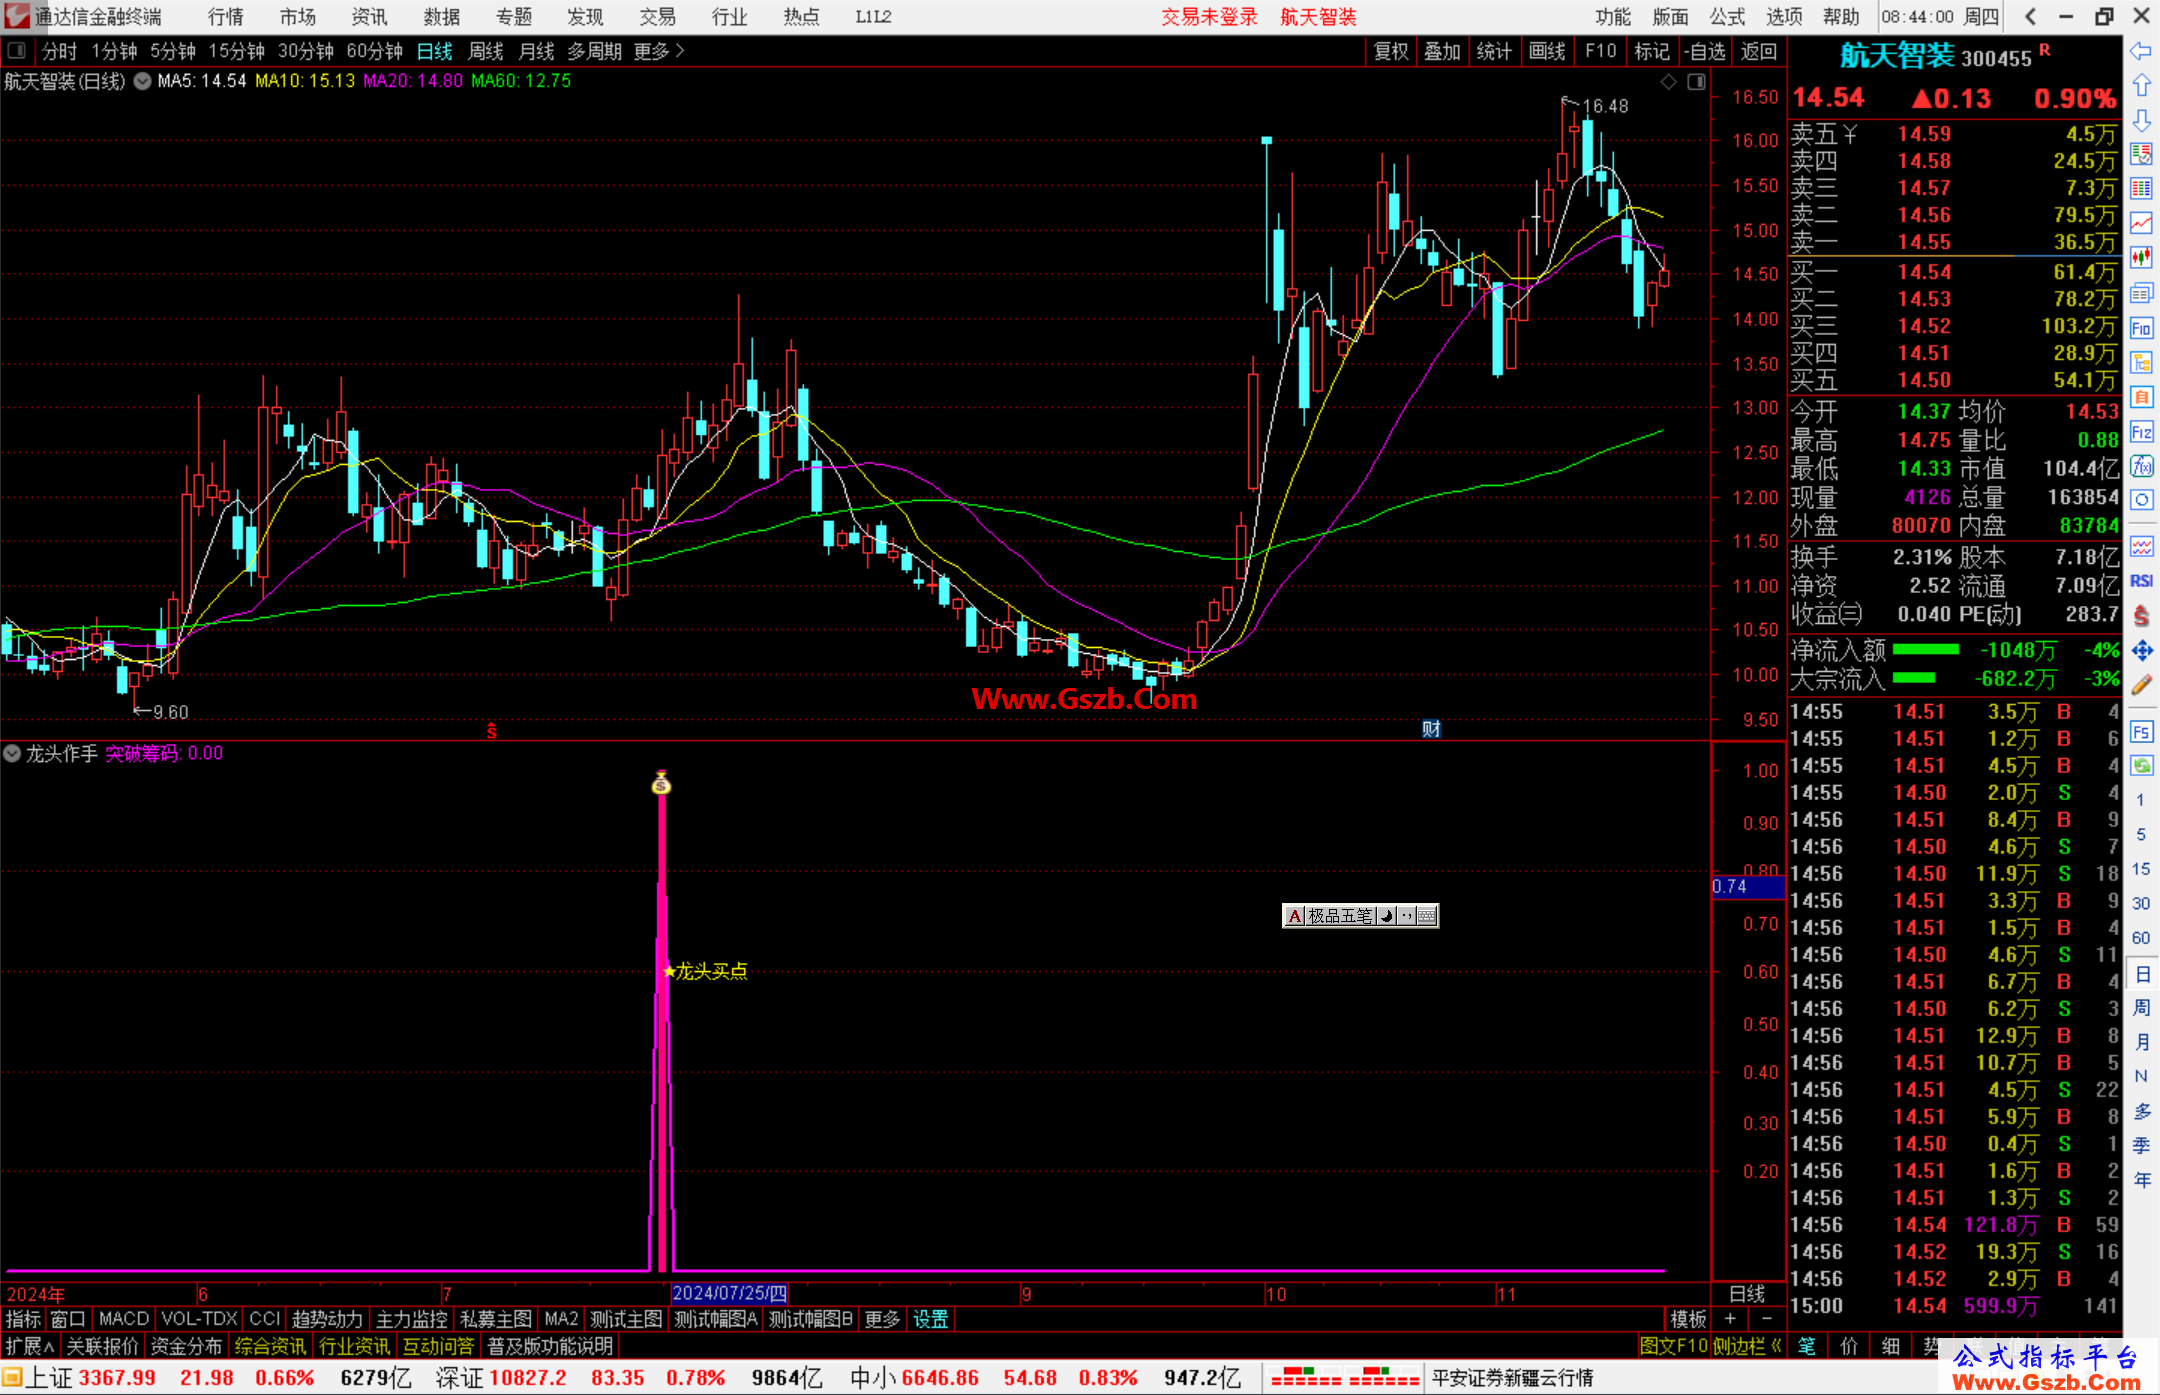
Task: Switch to the MACD indicator tab
Action: tap(124, 1319)
